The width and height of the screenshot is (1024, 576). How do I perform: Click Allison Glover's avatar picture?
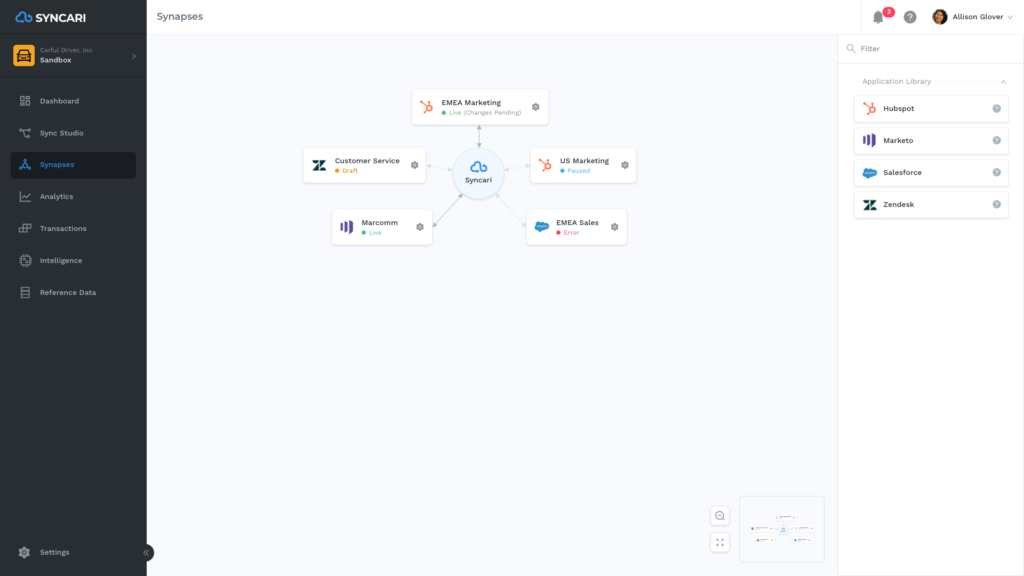coord(940,17)
